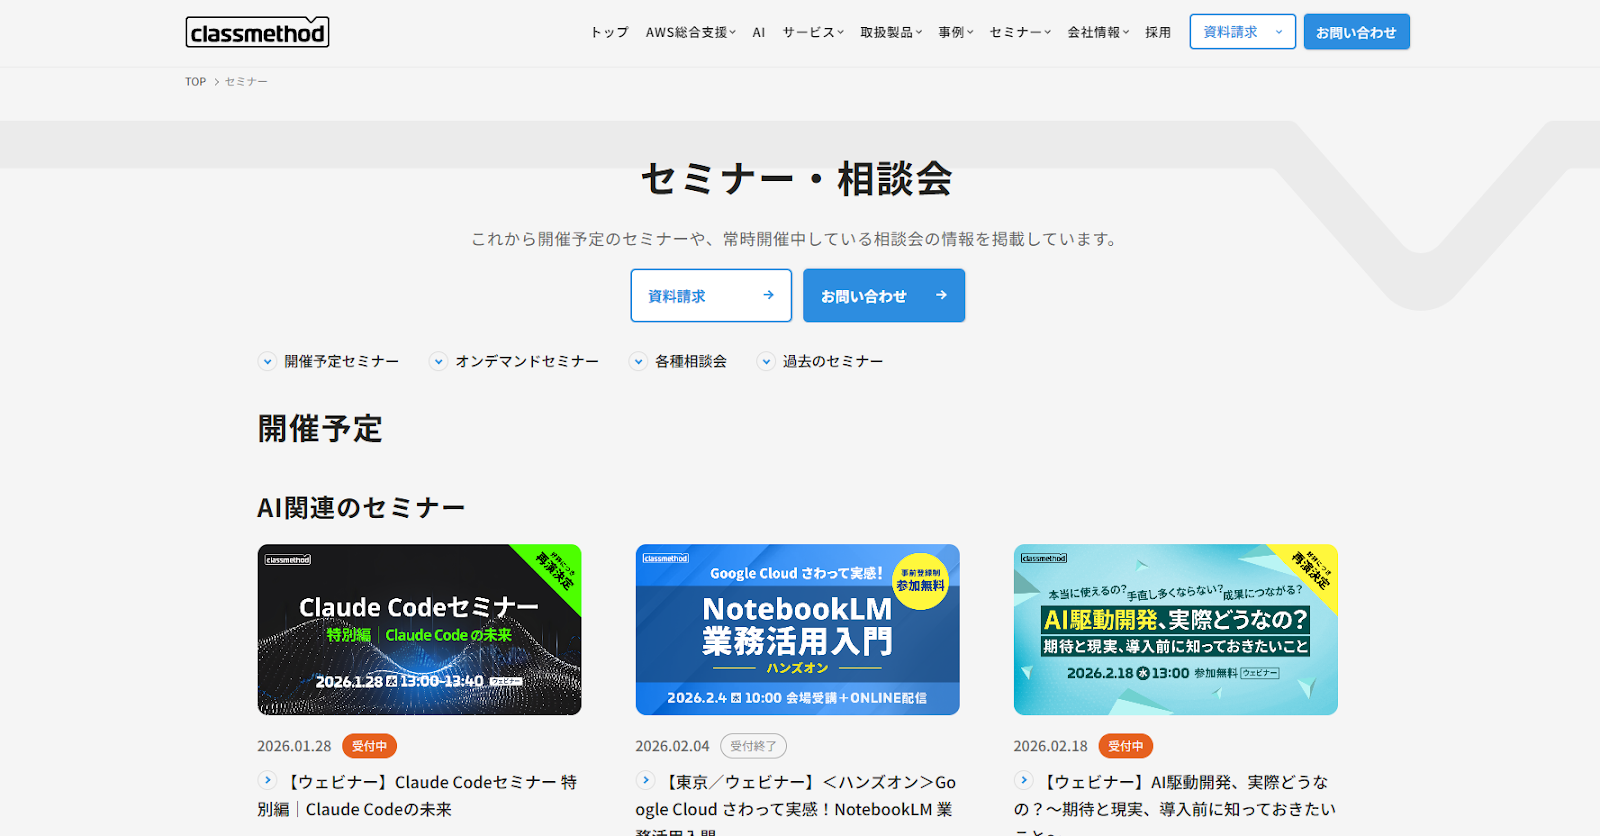This screenshot has width=1600, height=836.
Task: Open the NotebookLM 業務活用入門 thumbnail
Action: tap(797, 629)
